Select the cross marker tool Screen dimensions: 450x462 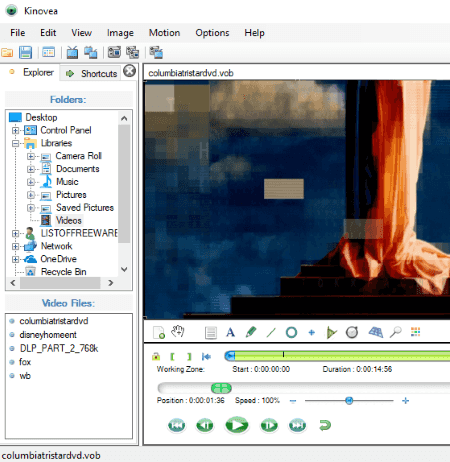[312, 332]
